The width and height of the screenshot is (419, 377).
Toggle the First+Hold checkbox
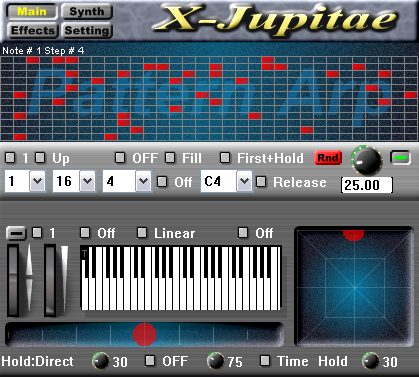point(225,158)
